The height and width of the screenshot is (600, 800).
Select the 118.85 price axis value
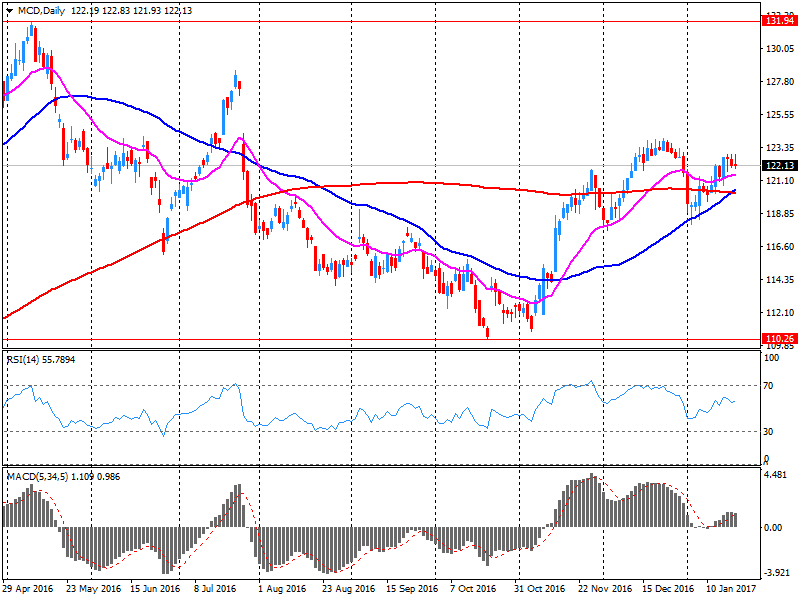pos(780,214)
